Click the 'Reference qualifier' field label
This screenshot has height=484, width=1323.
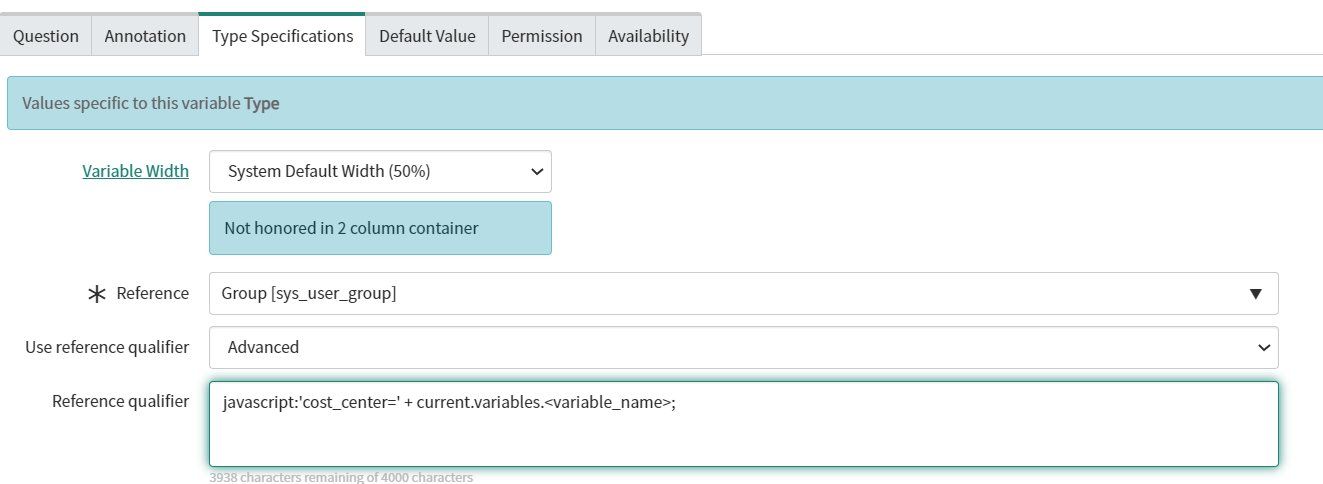120,401
